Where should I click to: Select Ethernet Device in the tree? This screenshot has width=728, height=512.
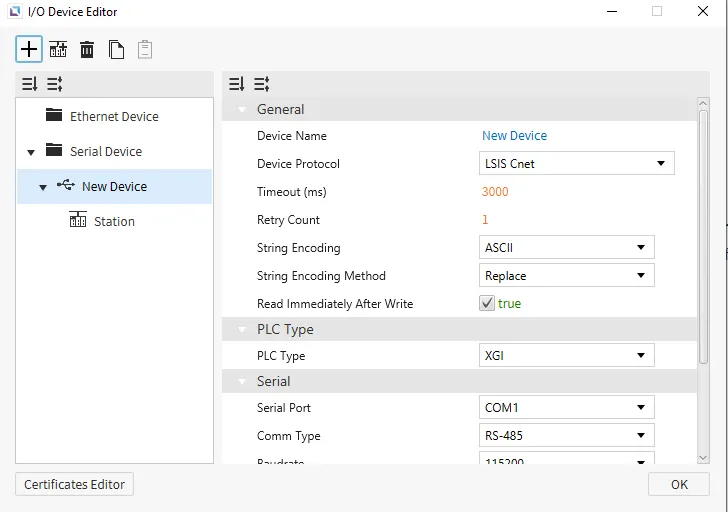point(113,117)
